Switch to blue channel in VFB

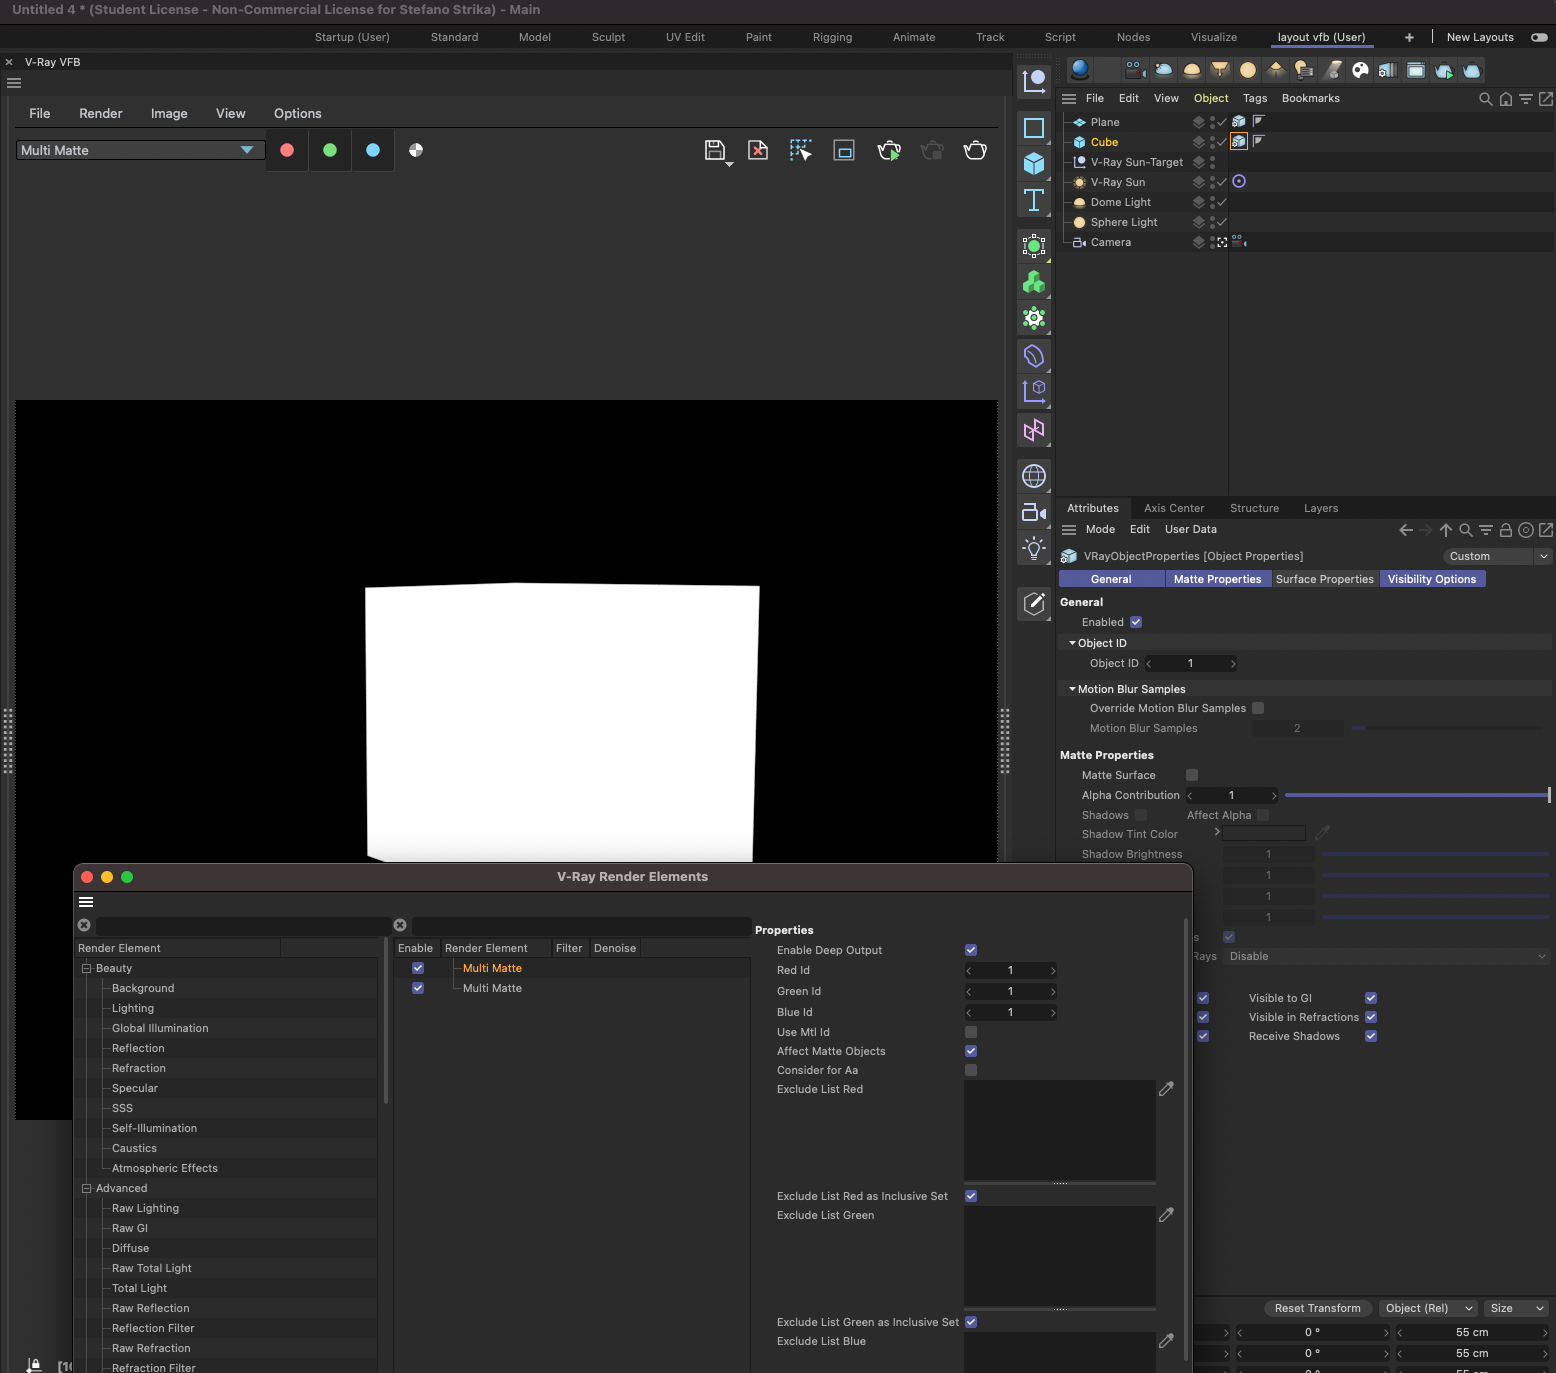point(373,150)
